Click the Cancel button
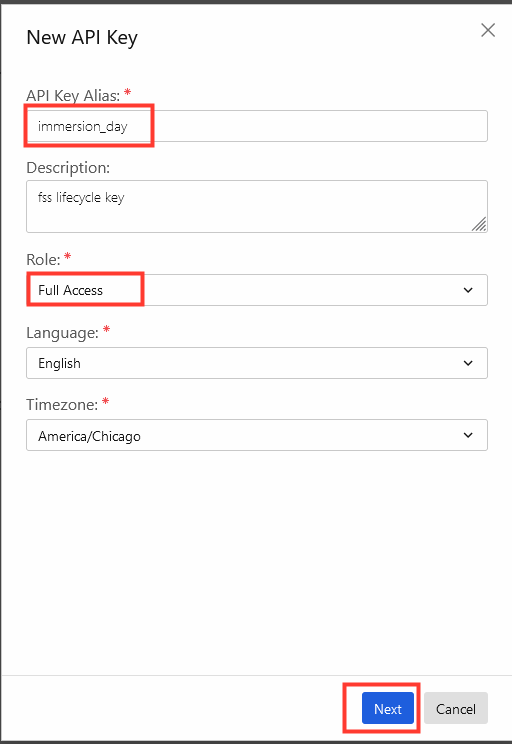Screen dimensions: 512x744 click(456, 708)
